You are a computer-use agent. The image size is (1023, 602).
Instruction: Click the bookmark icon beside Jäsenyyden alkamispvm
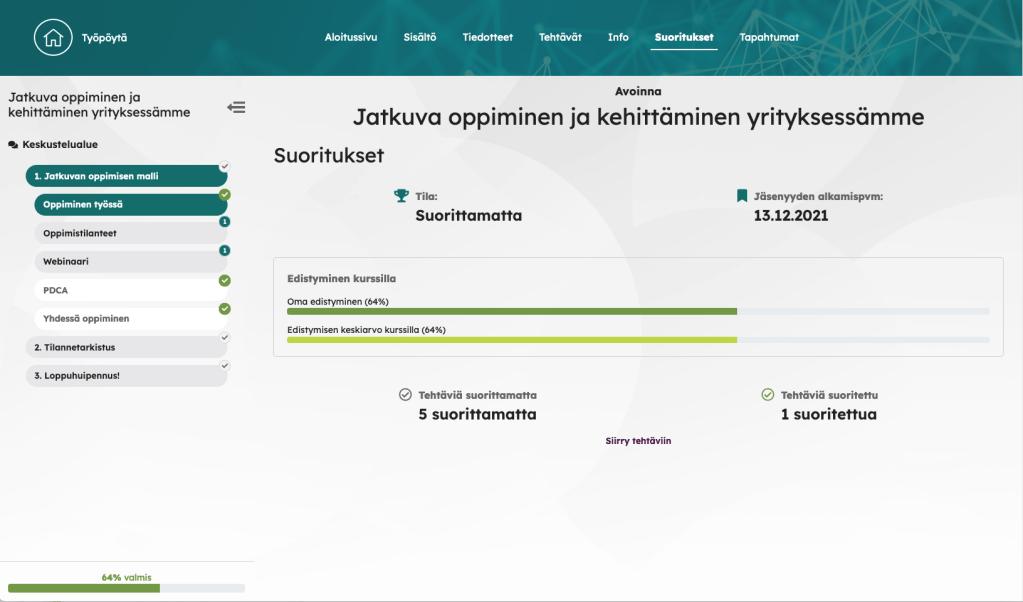coord(742,196)
